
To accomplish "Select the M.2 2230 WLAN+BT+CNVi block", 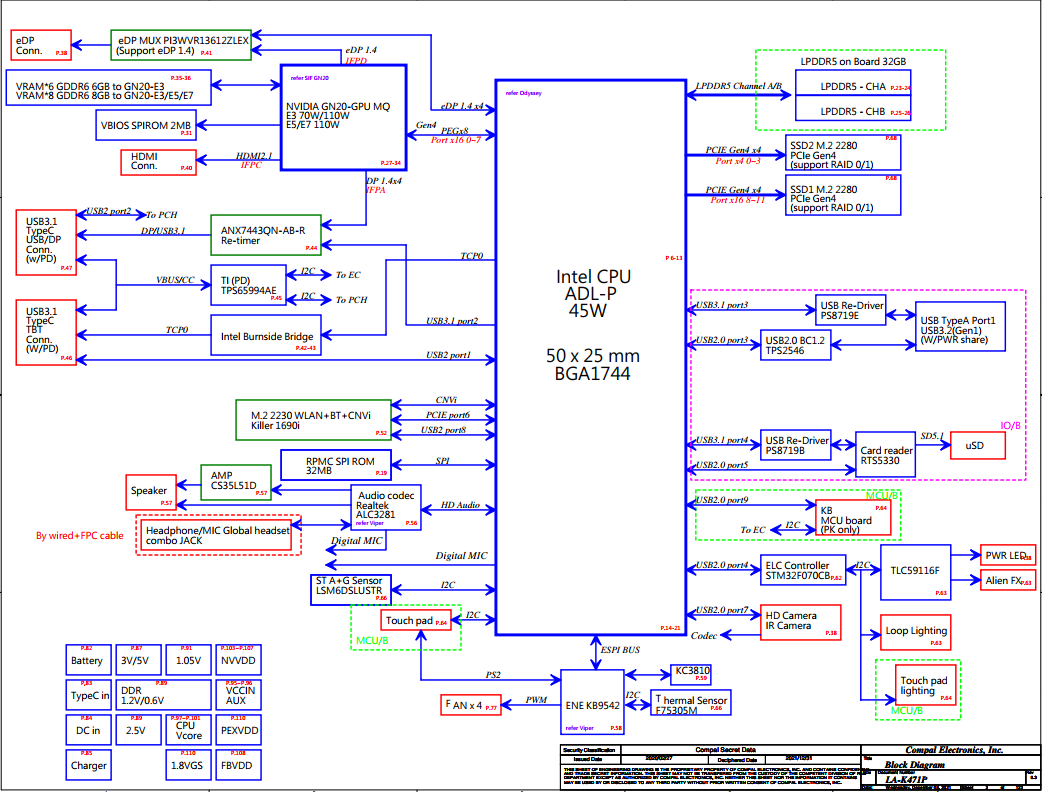I will point(313,420).
